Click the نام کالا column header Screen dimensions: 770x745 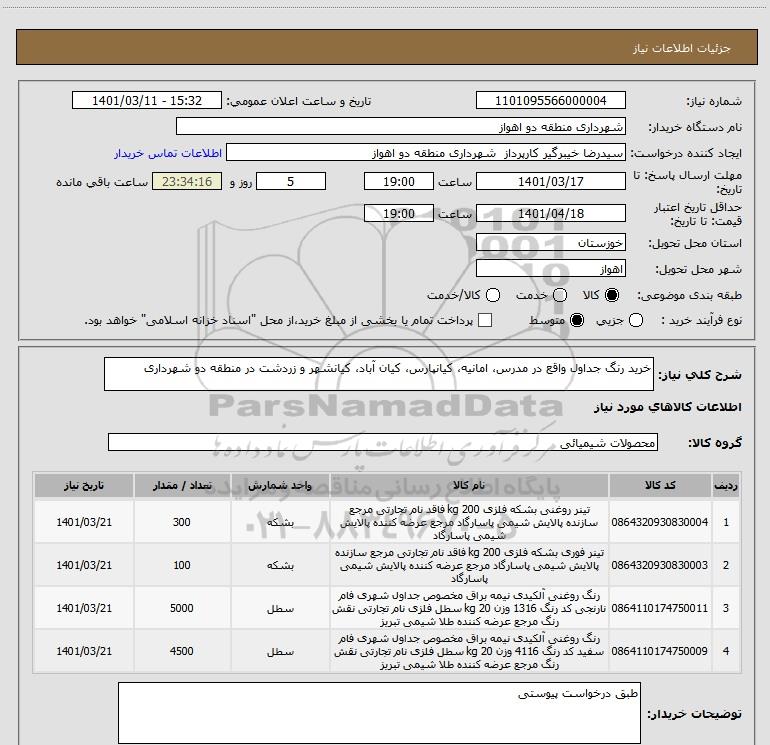(468, 486)
